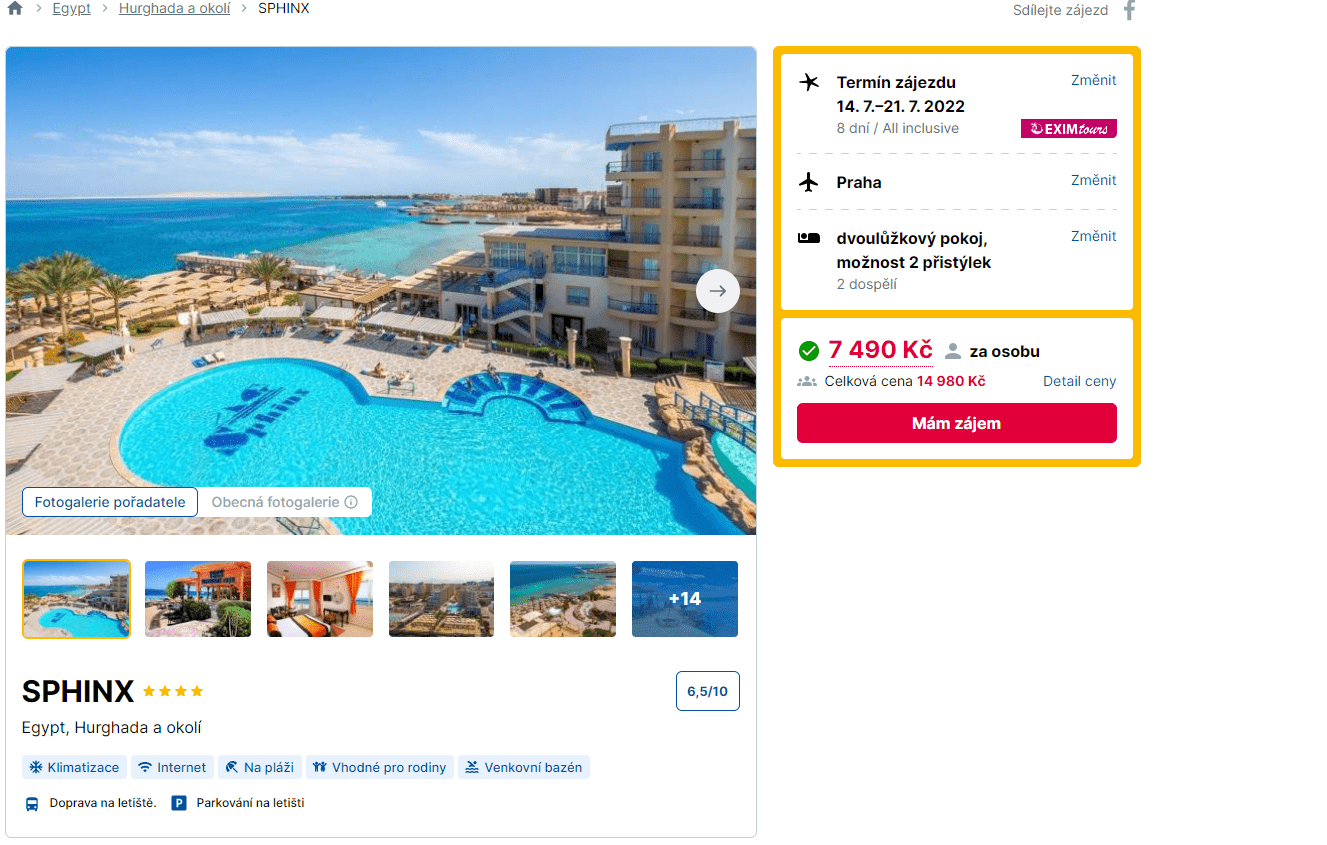Open the Hurghada a okolí breadcrumb link

point(174,8)
